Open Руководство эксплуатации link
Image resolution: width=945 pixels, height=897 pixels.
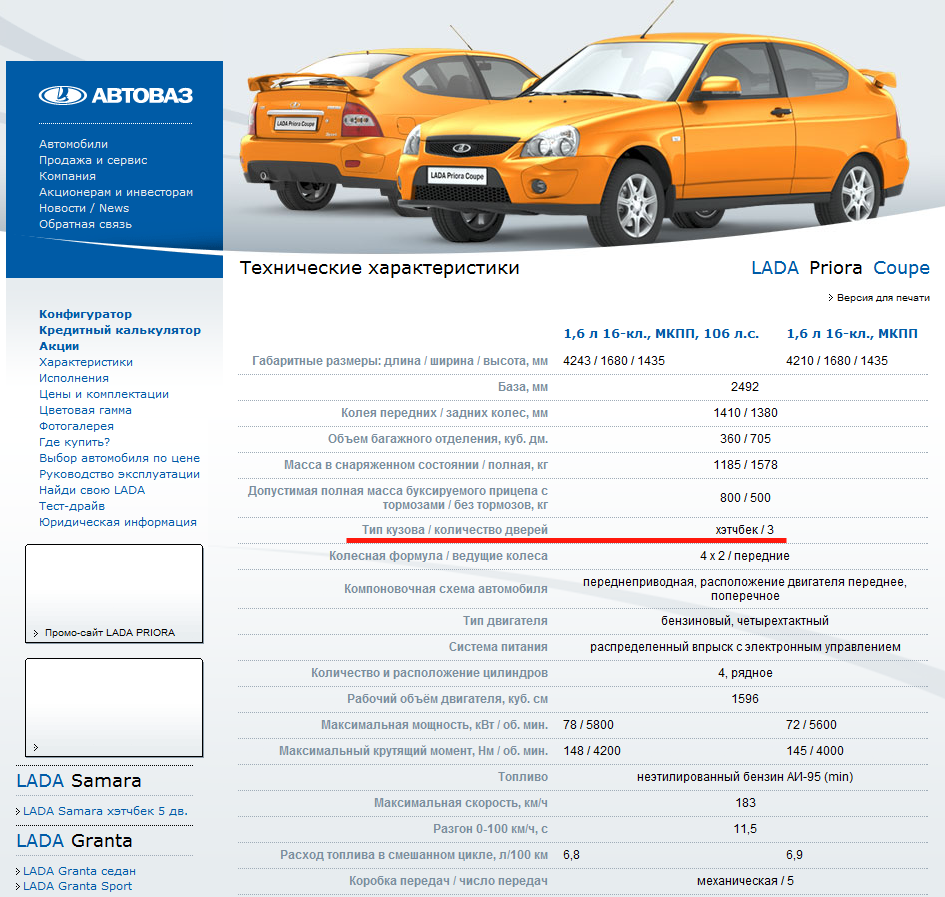pos(119,474)
